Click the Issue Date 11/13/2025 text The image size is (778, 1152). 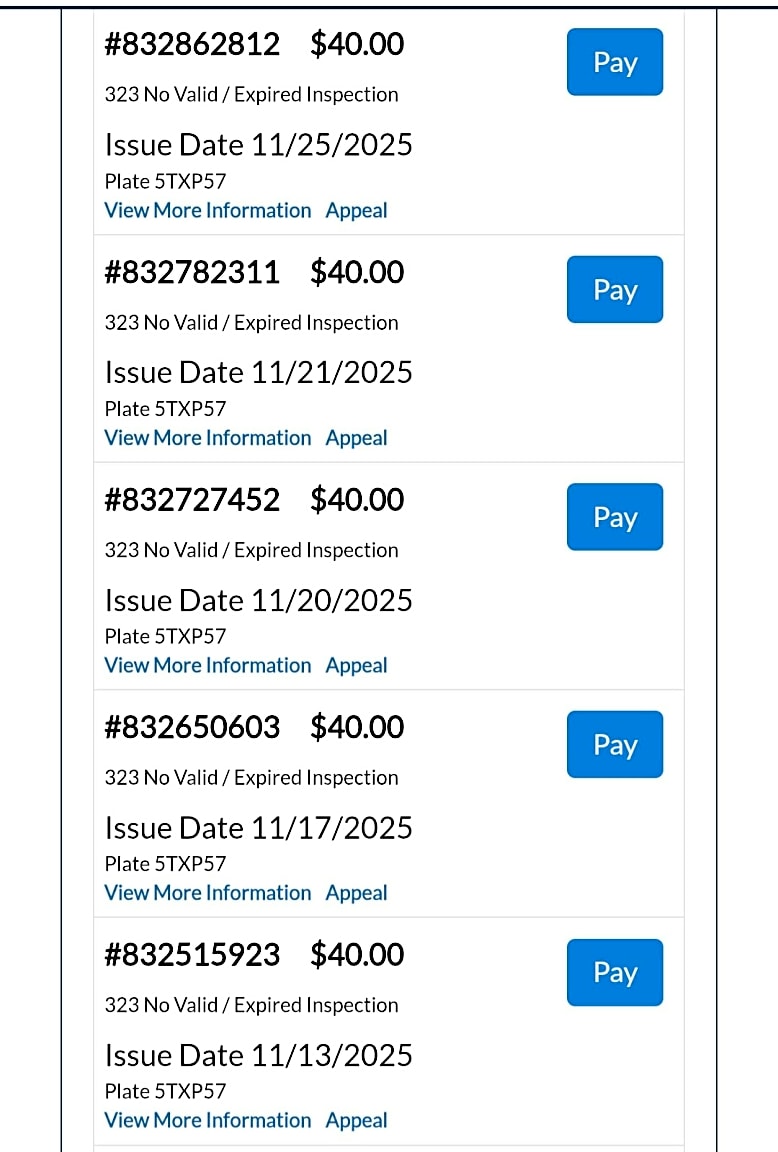coord(258,1056)
